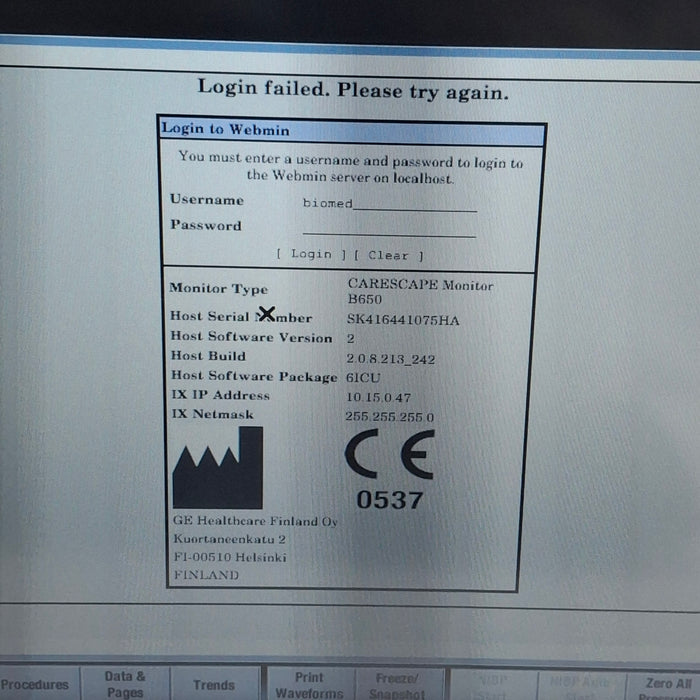
Task: Click the software package value 6ICU
Action: pos(363,378)
